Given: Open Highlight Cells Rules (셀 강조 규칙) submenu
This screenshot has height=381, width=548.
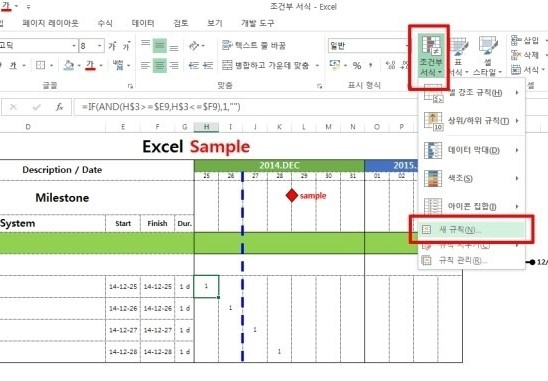Looking at the screenshot, I should [471, 93].
